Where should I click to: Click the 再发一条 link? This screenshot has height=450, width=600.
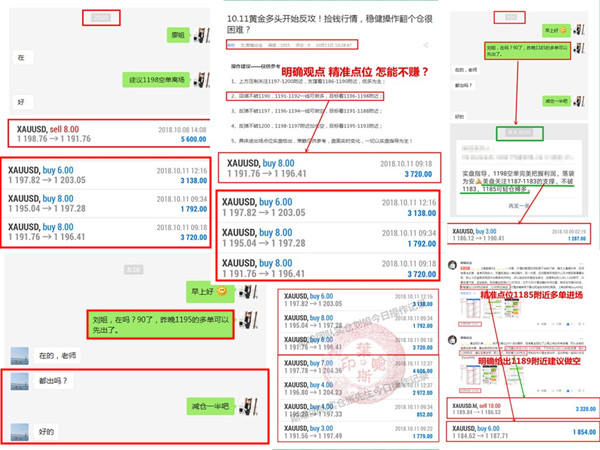tap(519, 206)
